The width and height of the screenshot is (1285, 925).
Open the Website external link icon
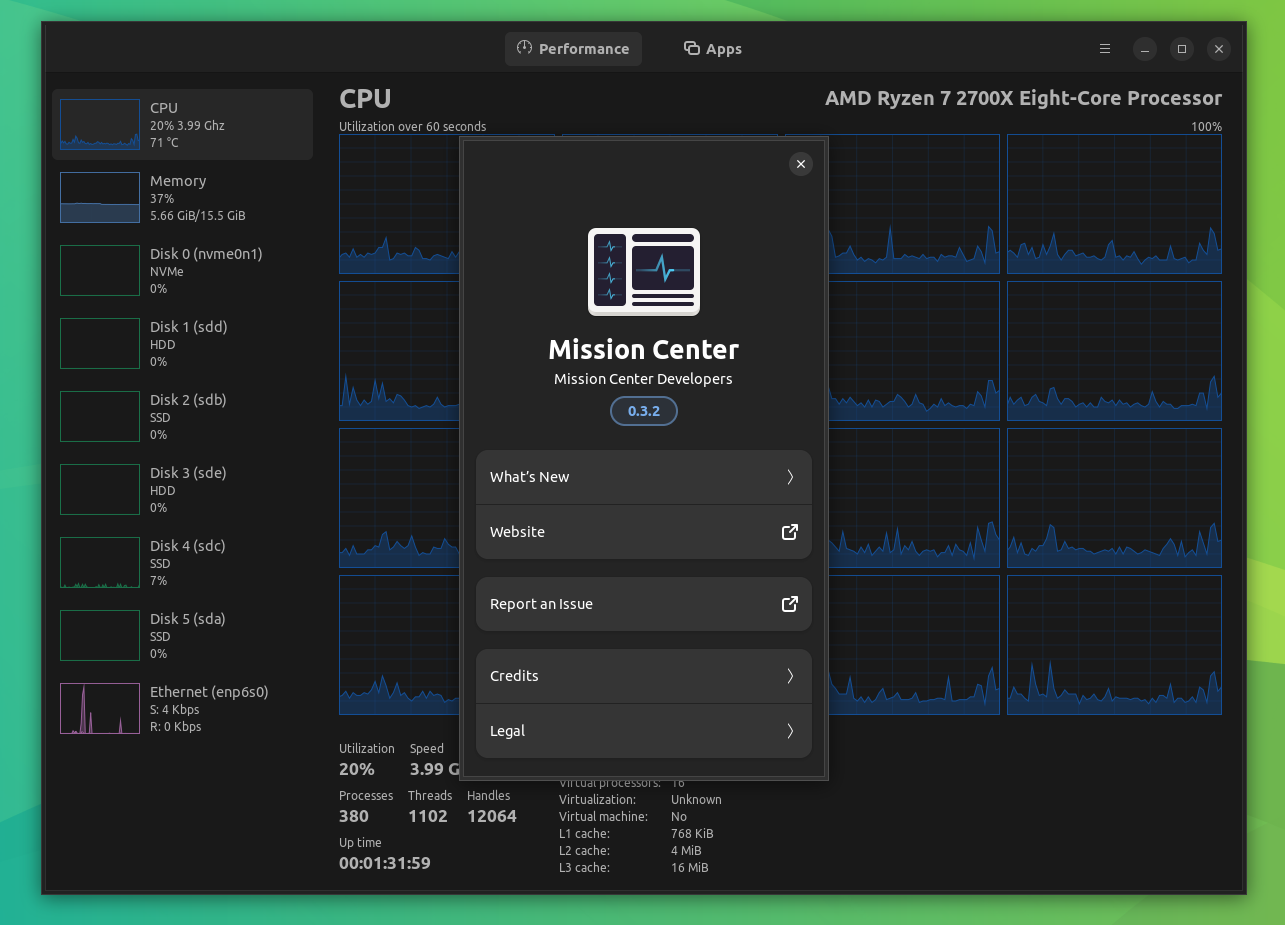pyautogui.click(x=789, y=532)
